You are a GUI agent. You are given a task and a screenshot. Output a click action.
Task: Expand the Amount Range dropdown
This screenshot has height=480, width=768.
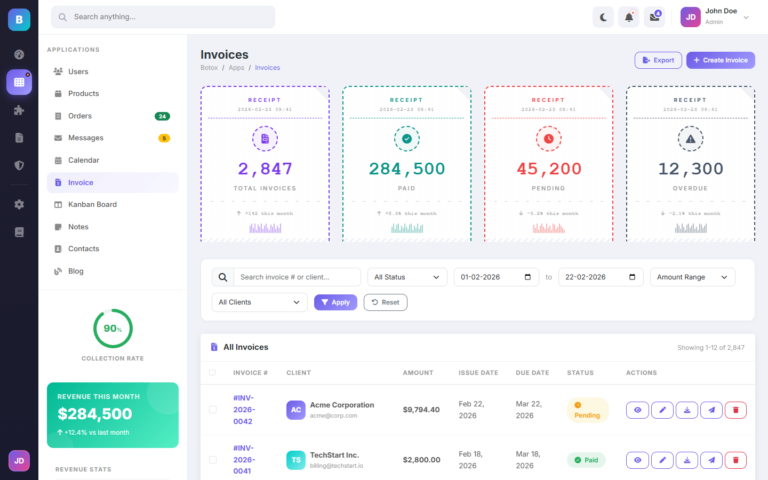coord(692,277)
